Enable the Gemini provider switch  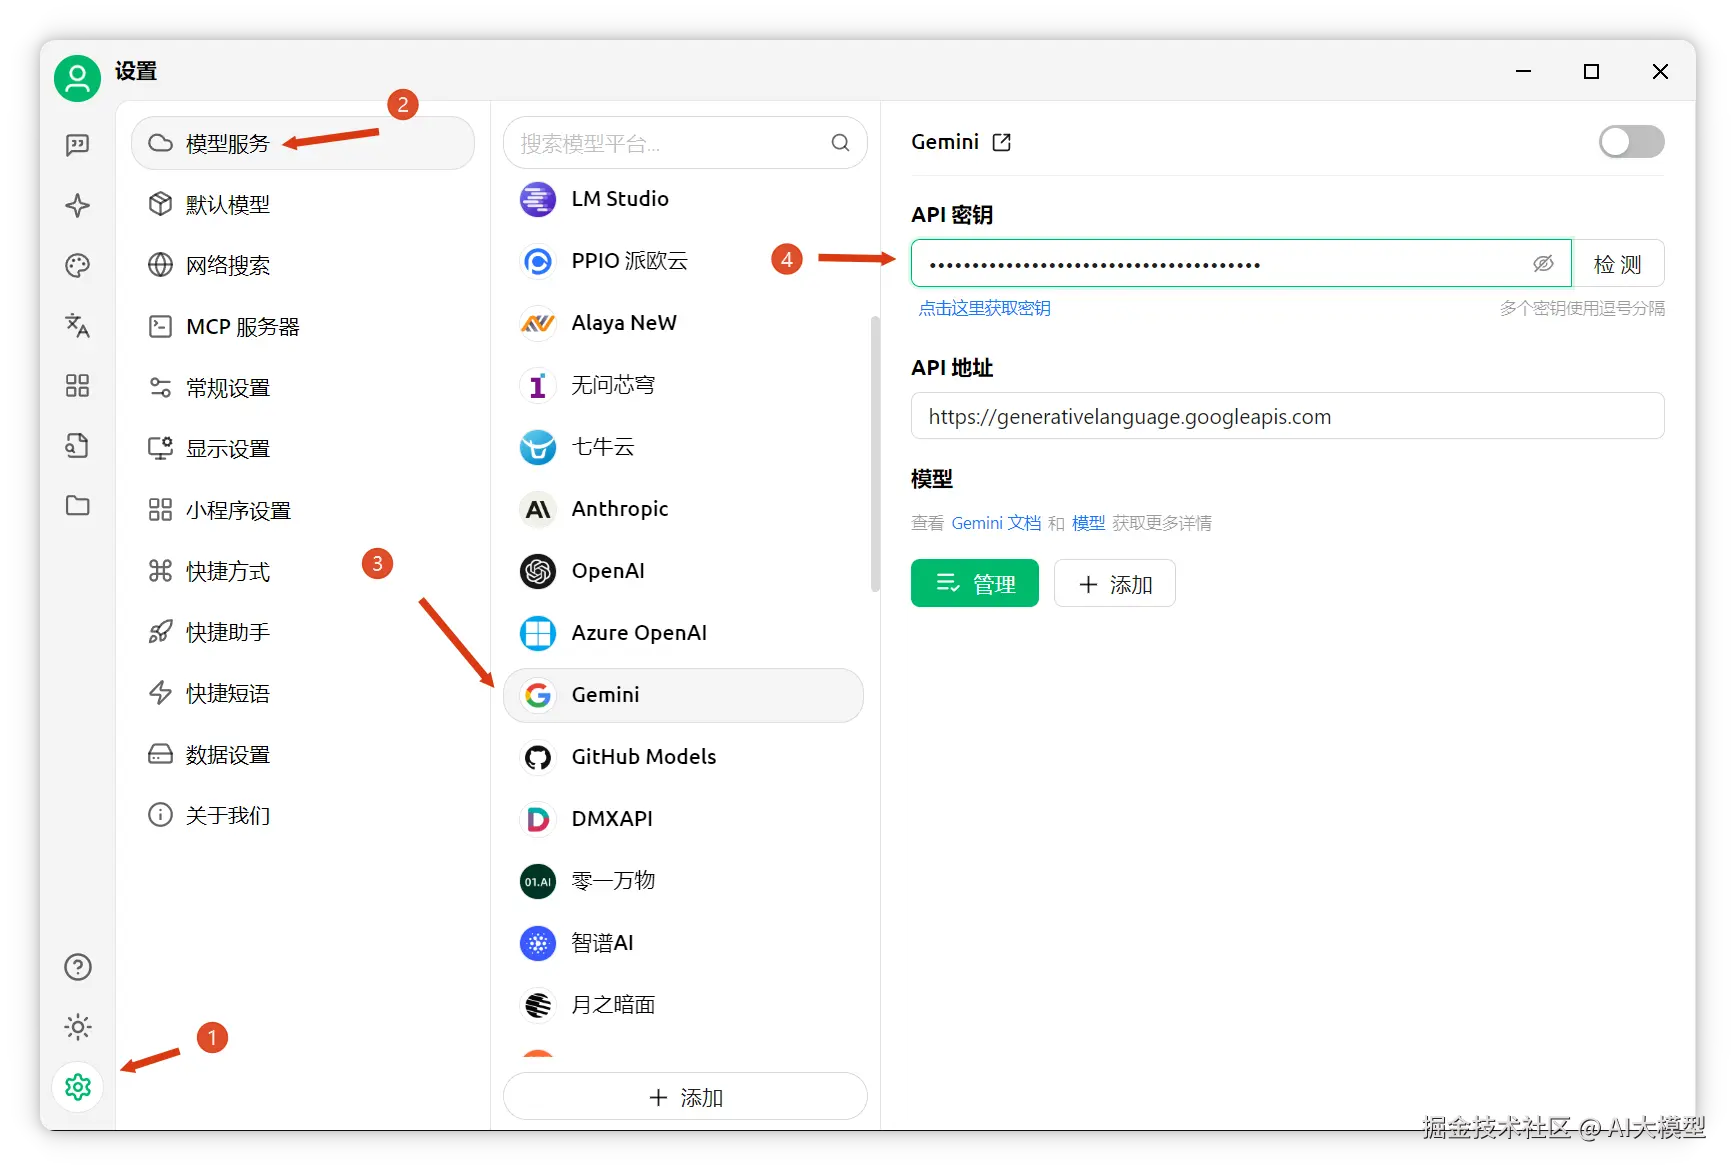(1631, 142)
